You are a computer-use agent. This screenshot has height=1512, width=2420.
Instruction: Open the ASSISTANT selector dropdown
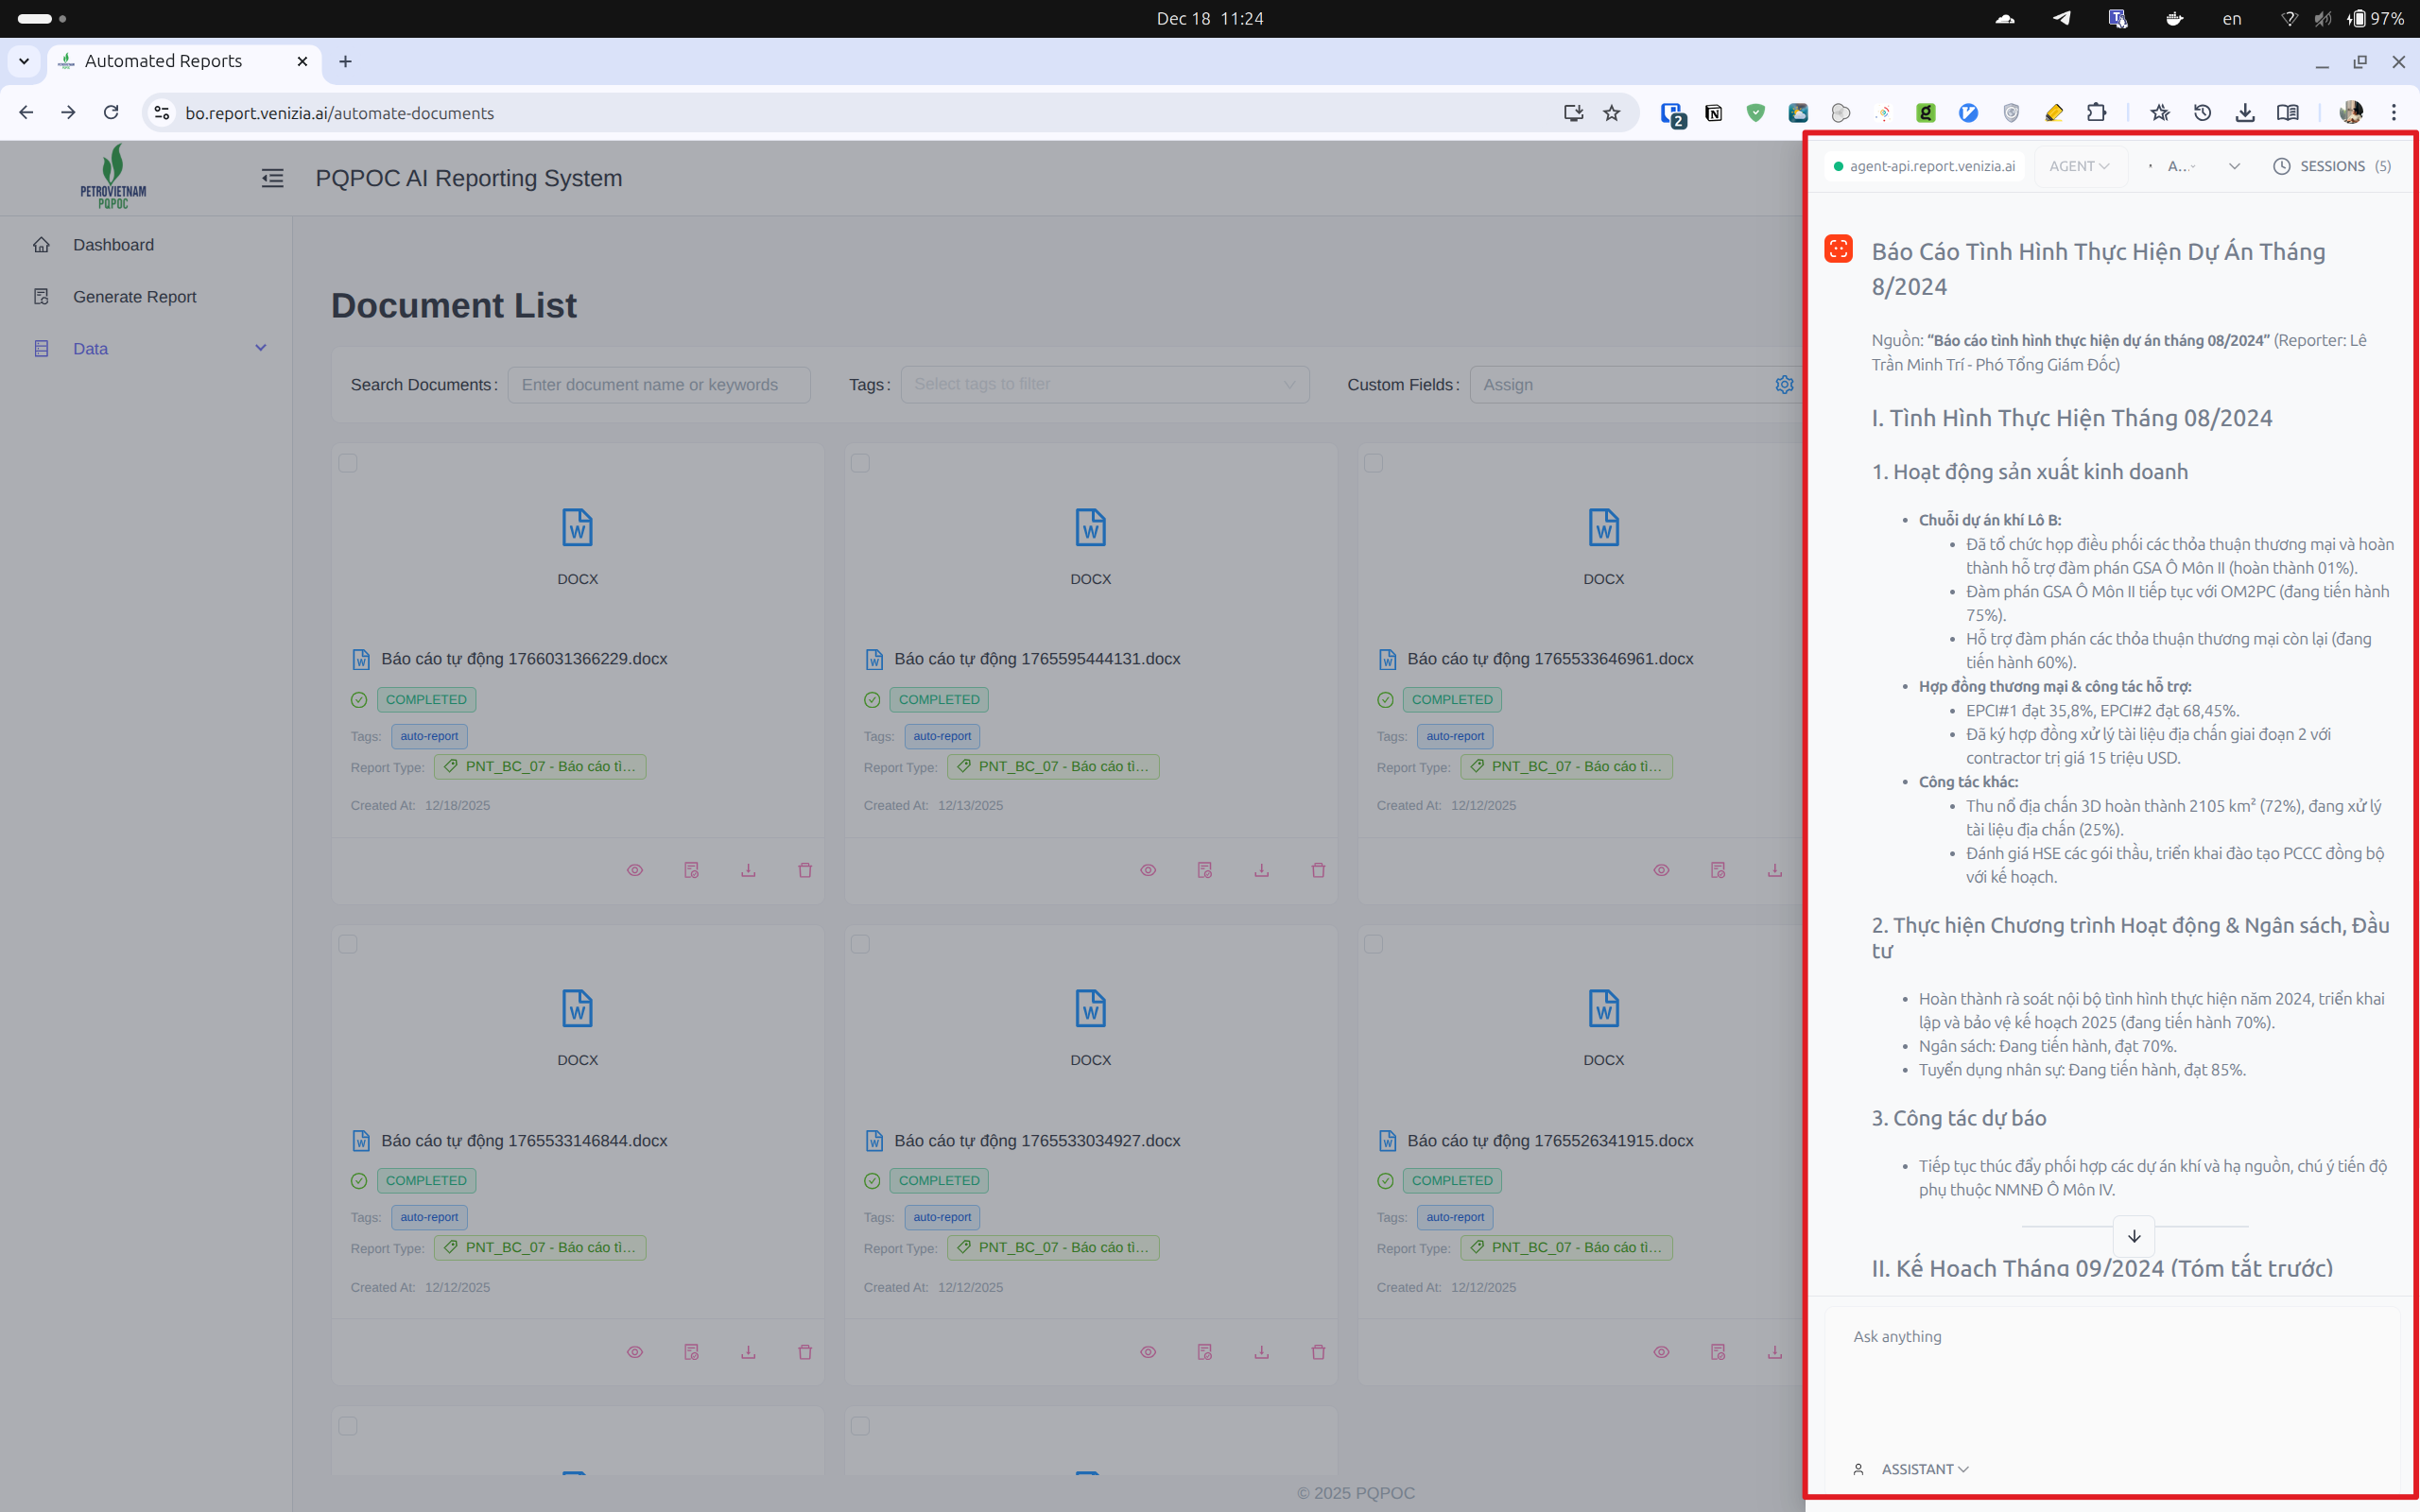coord(1924,1469)
